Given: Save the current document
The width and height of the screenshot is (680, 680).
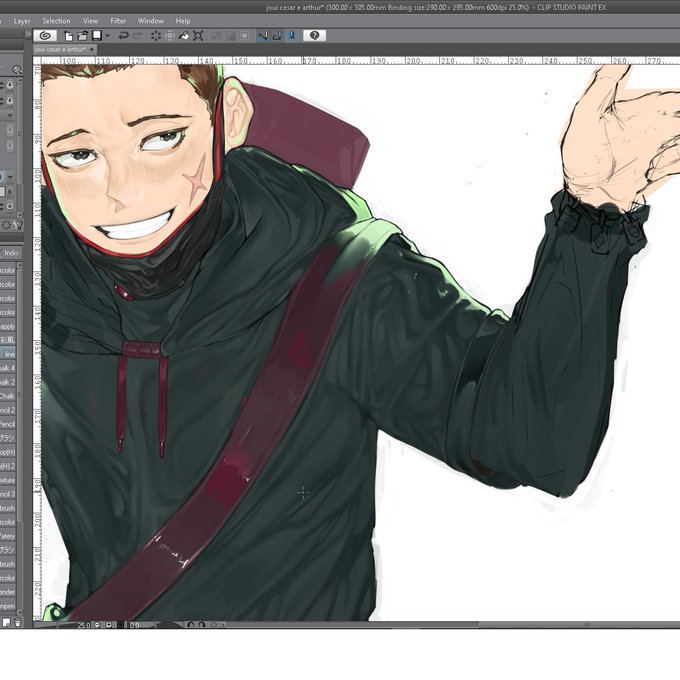Looking at the screenshot, I should [97, 36].
